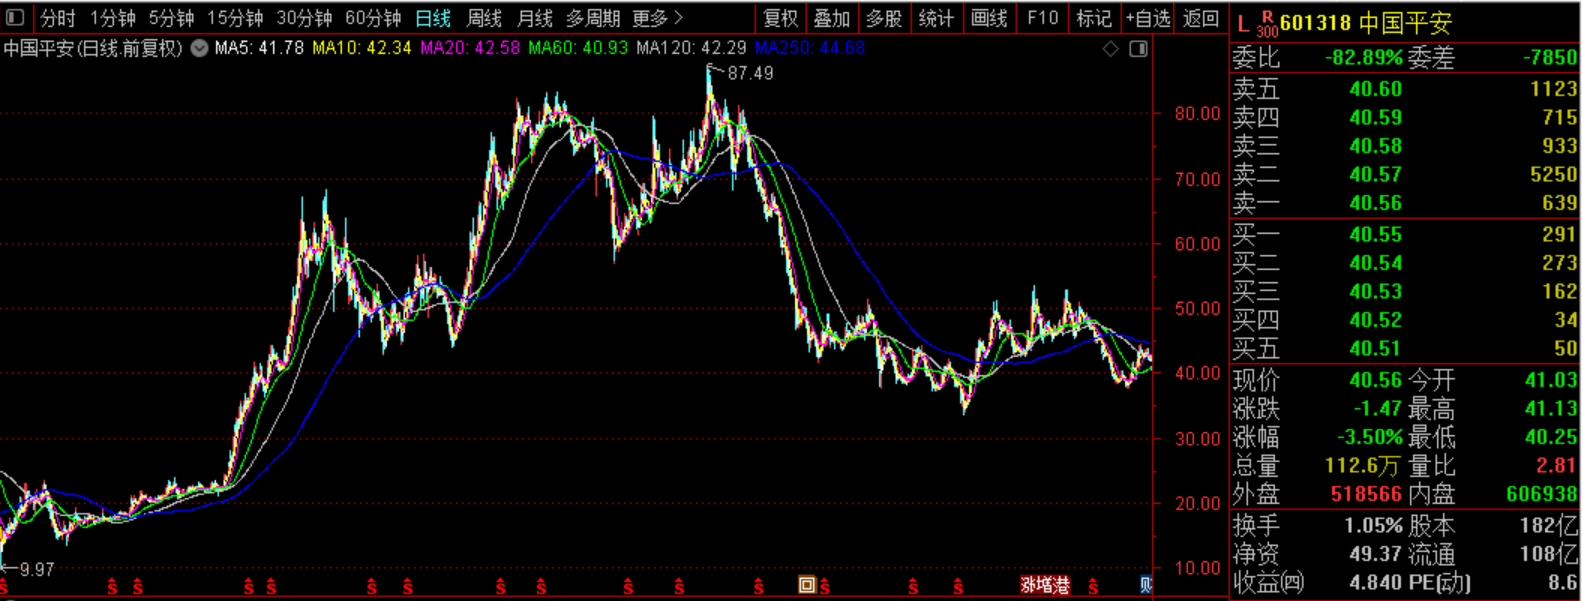Switch to 月线 monthly chart
The width and height of the screenshot is (1582, 601).
(x=535, y=18)
